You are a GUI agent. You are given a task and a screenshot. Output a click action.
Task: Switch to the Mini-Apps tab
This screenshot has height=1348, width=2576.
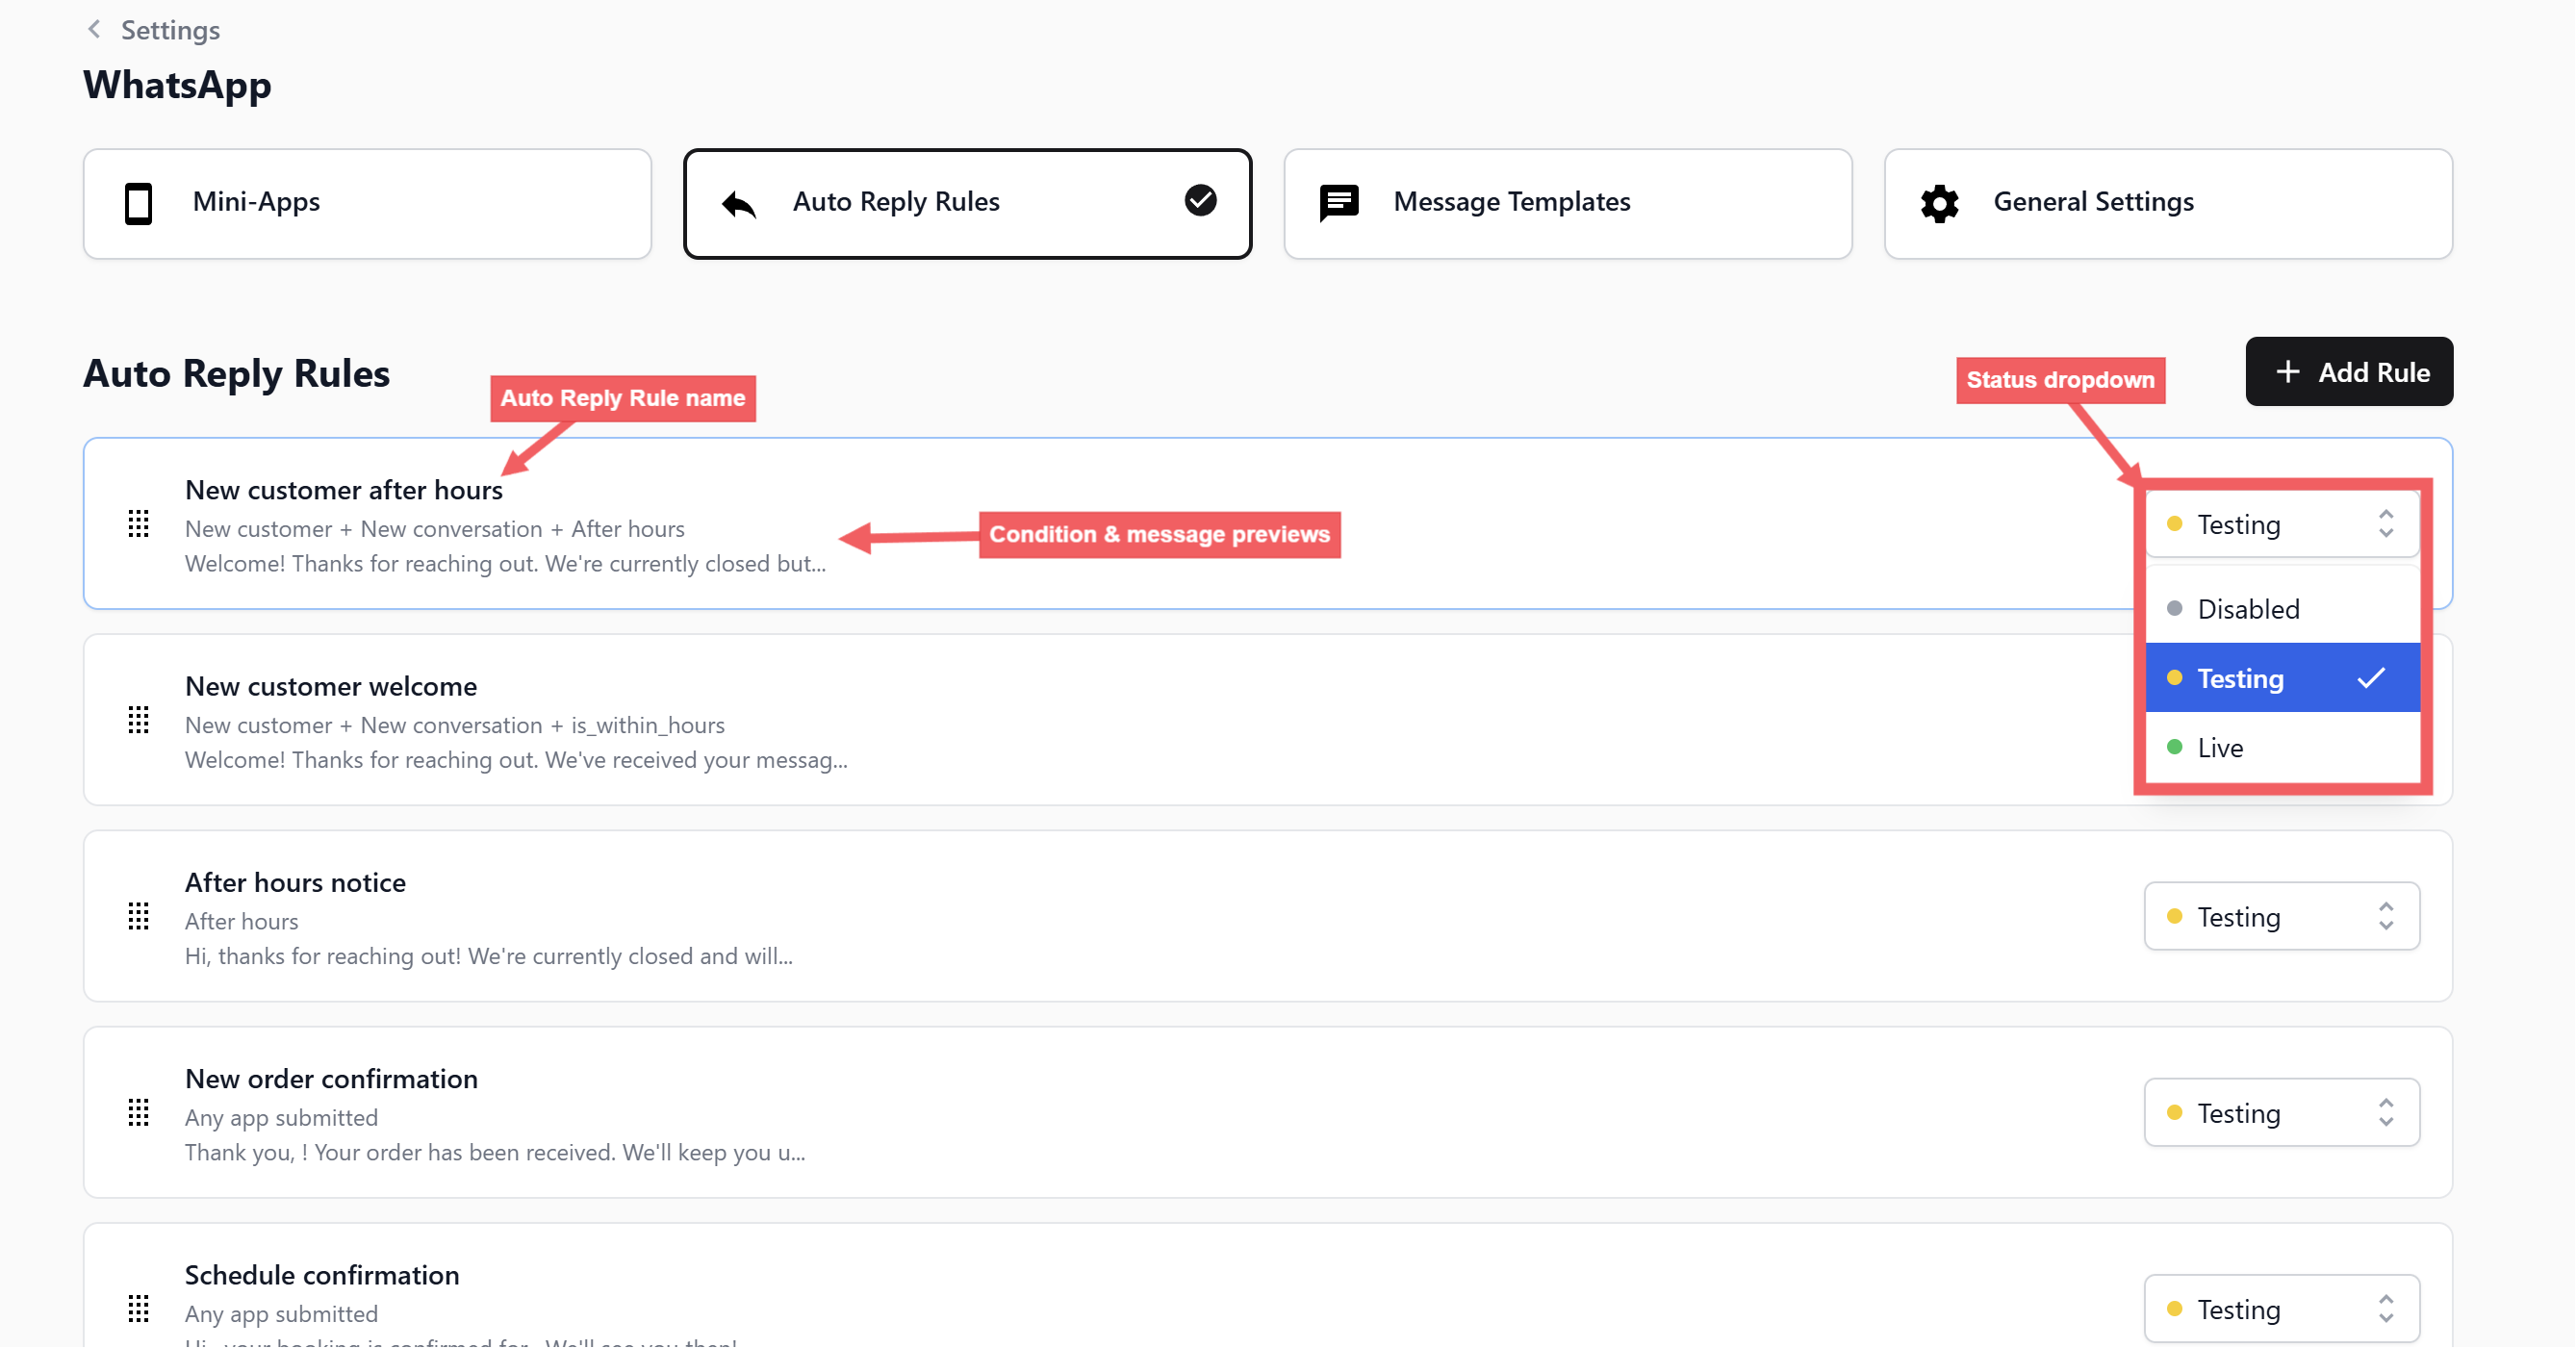pos(367,203)
